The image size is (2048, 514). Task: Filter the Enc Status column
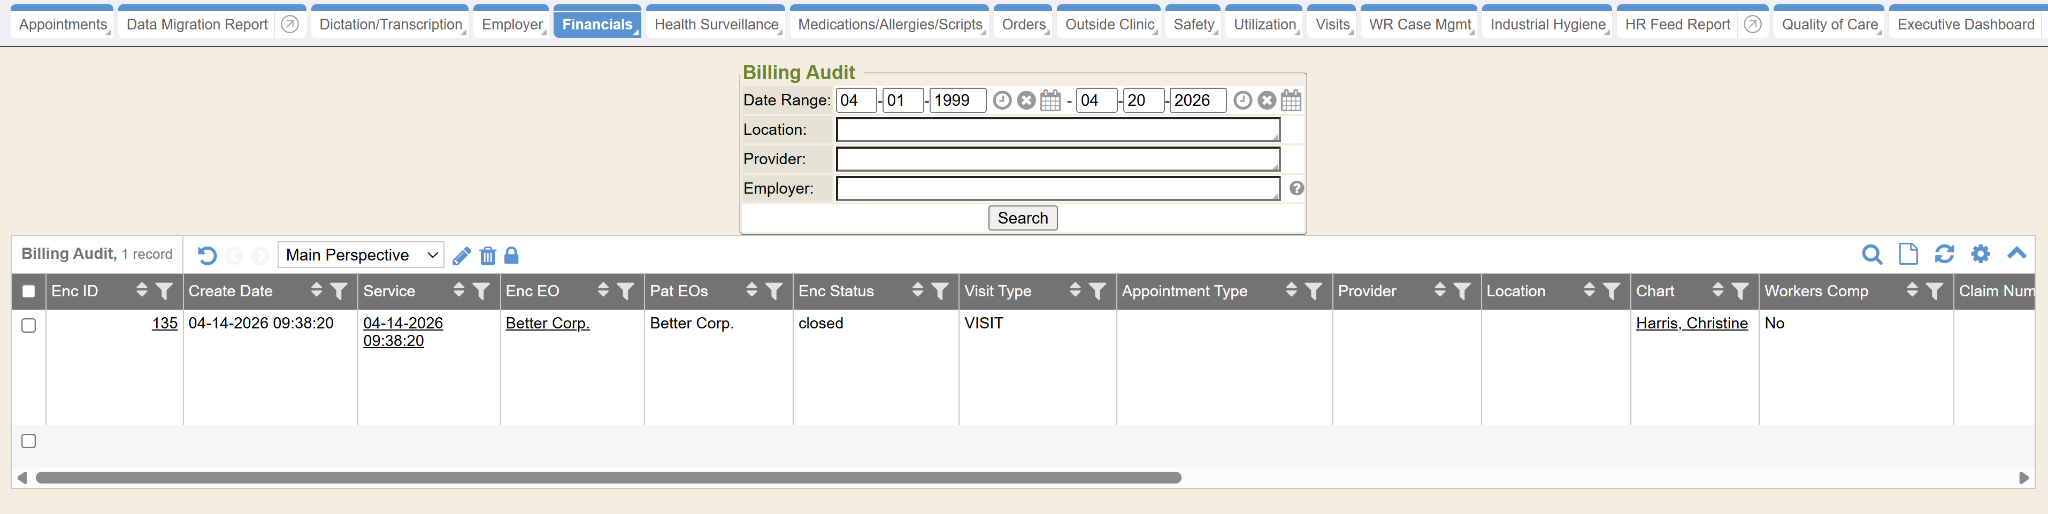coord(940,291)
